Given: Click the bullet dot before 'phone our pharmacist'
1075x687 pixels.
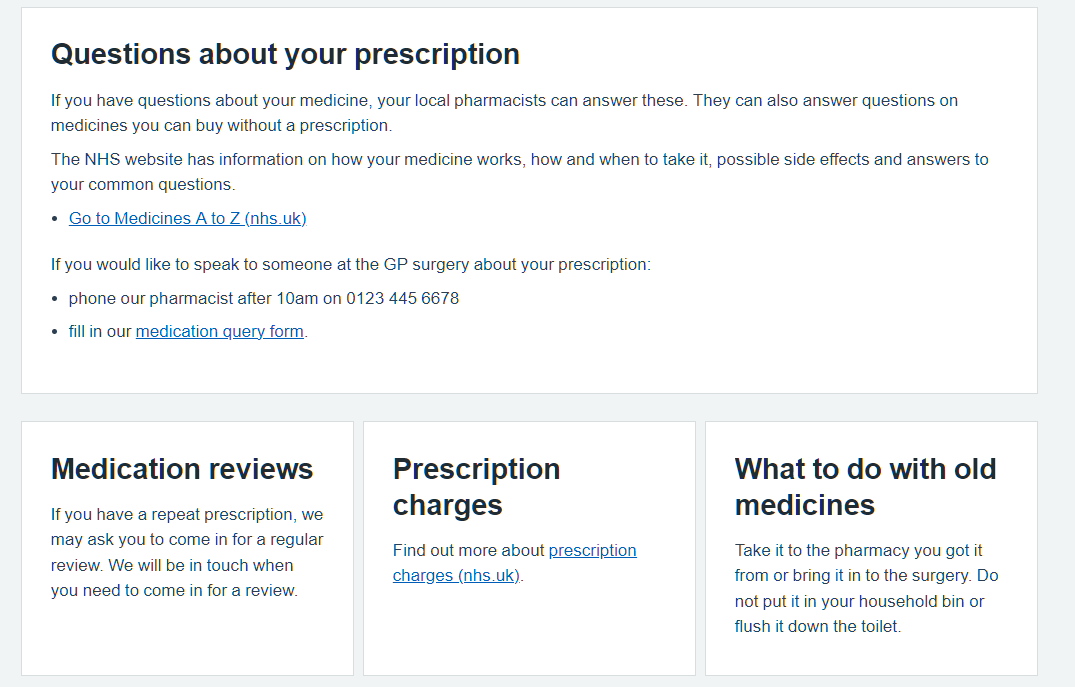Looking at the screenshot, I should pyautogui.click(x=55, y=299).
